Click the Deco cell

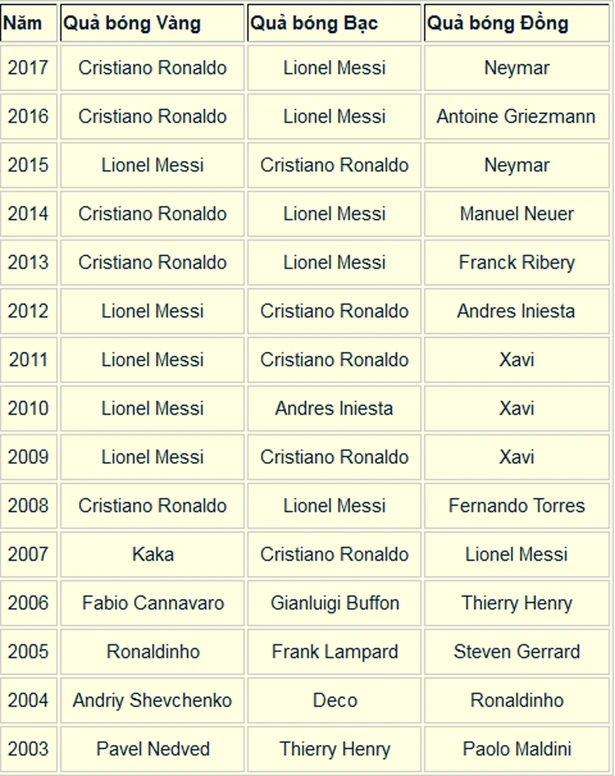334,700
